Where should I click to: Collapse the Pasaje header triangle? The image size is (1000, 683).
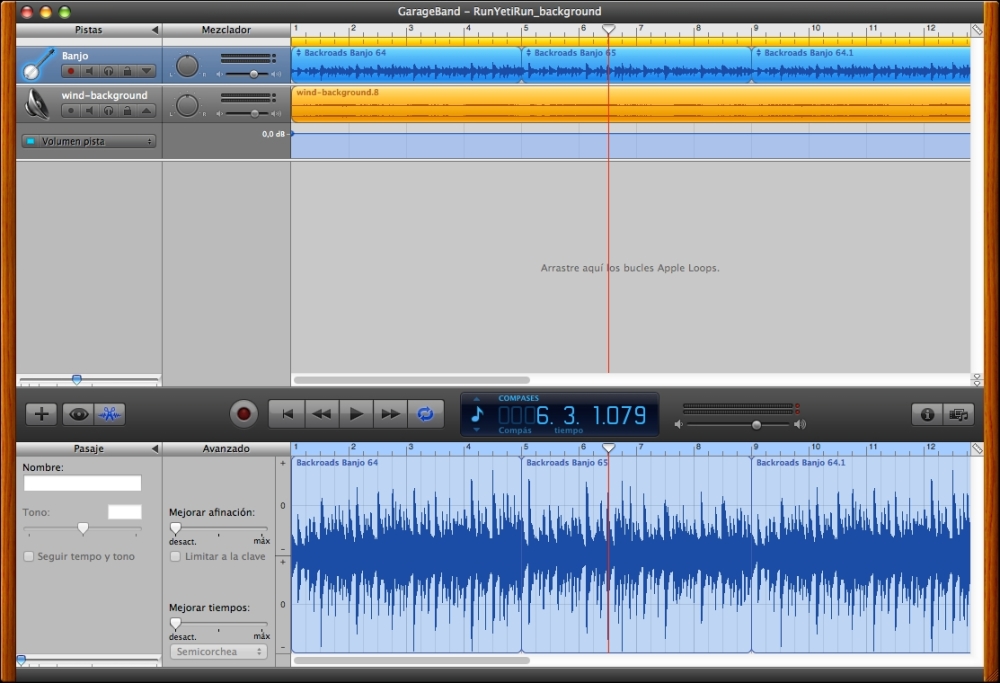[154, 449]
